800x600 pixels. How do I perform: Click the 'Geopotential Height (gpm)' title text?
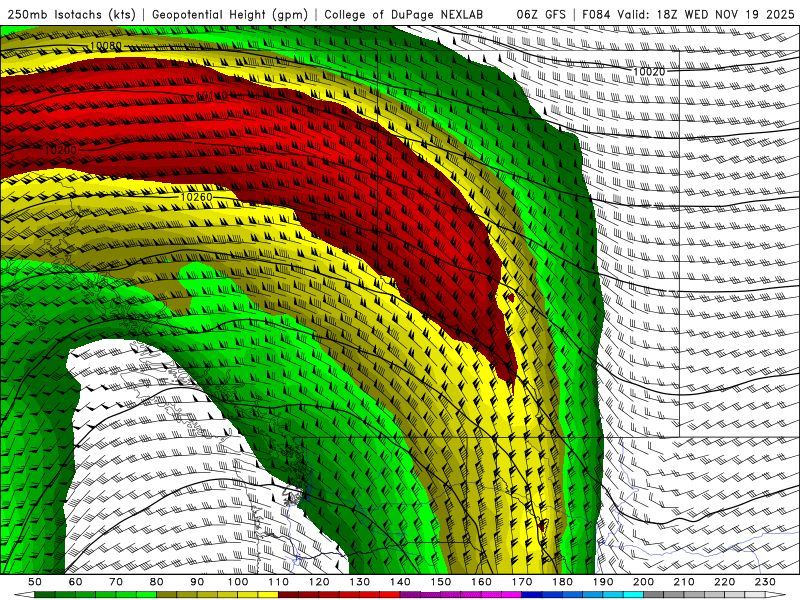point(230,15)
